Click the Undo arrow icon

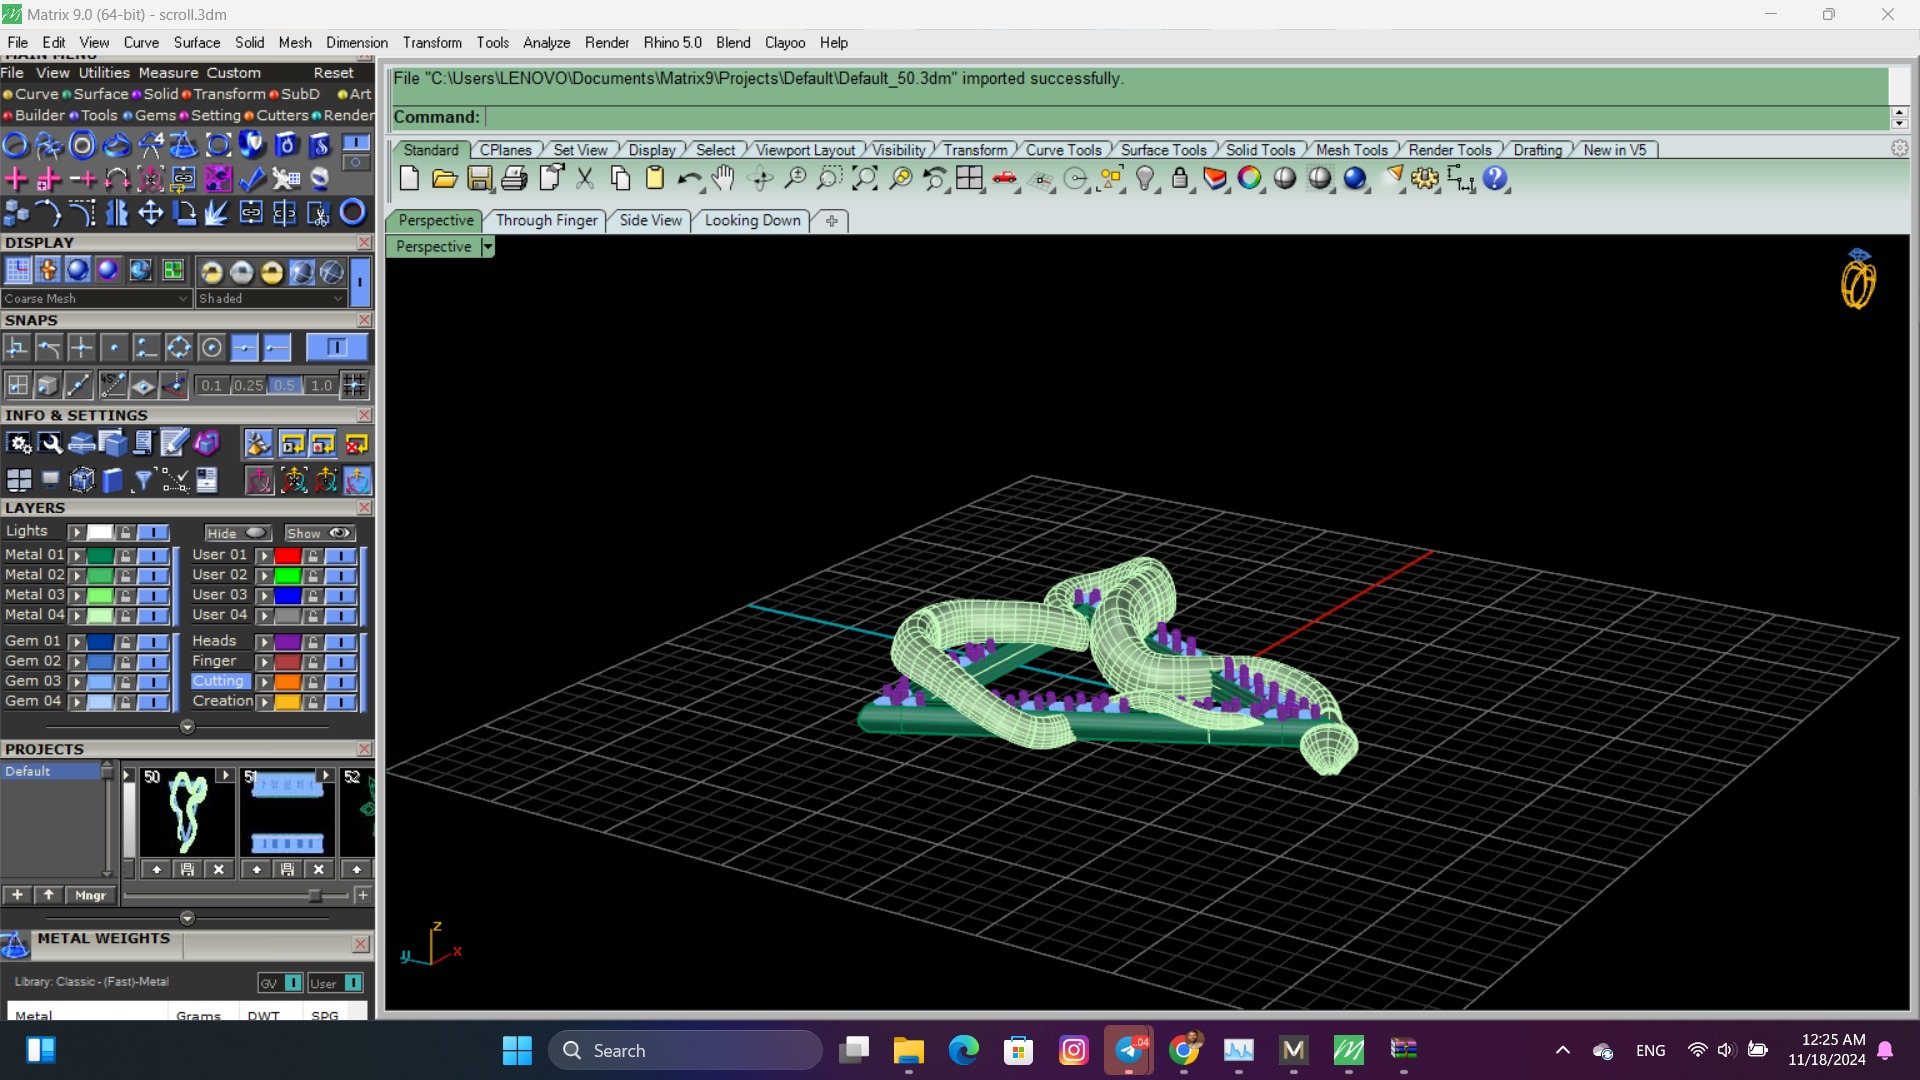(689, 178)
